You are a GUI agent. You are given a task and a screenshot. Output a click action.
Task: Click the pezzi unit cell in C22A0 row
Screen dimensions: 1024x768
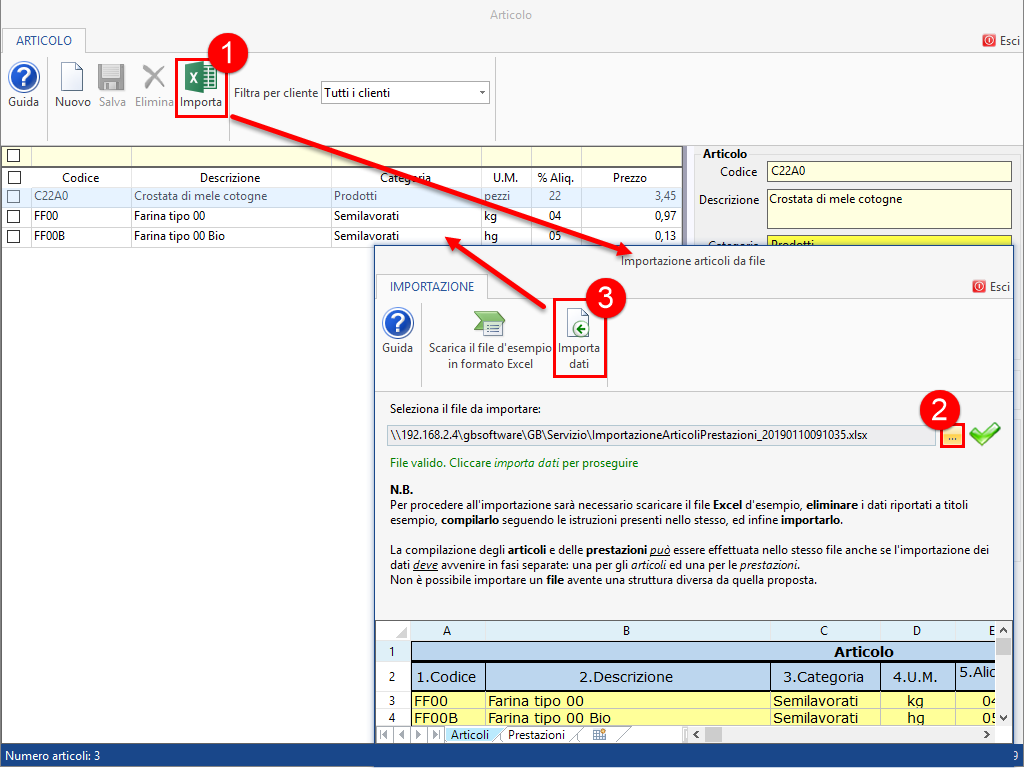coord(506,196)
